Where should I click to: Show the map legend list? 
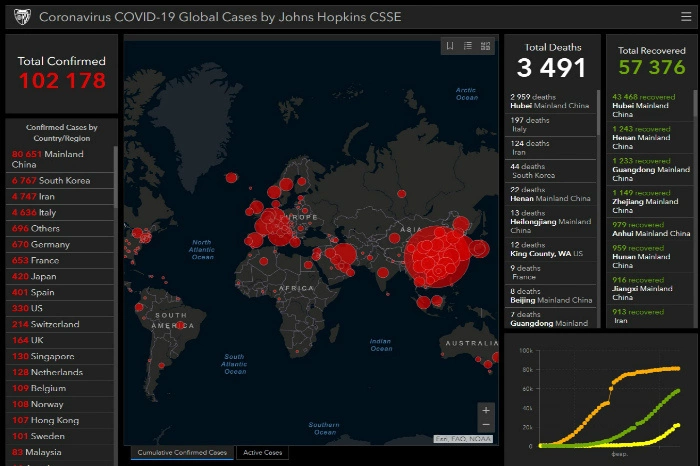[x=468, y=46]
